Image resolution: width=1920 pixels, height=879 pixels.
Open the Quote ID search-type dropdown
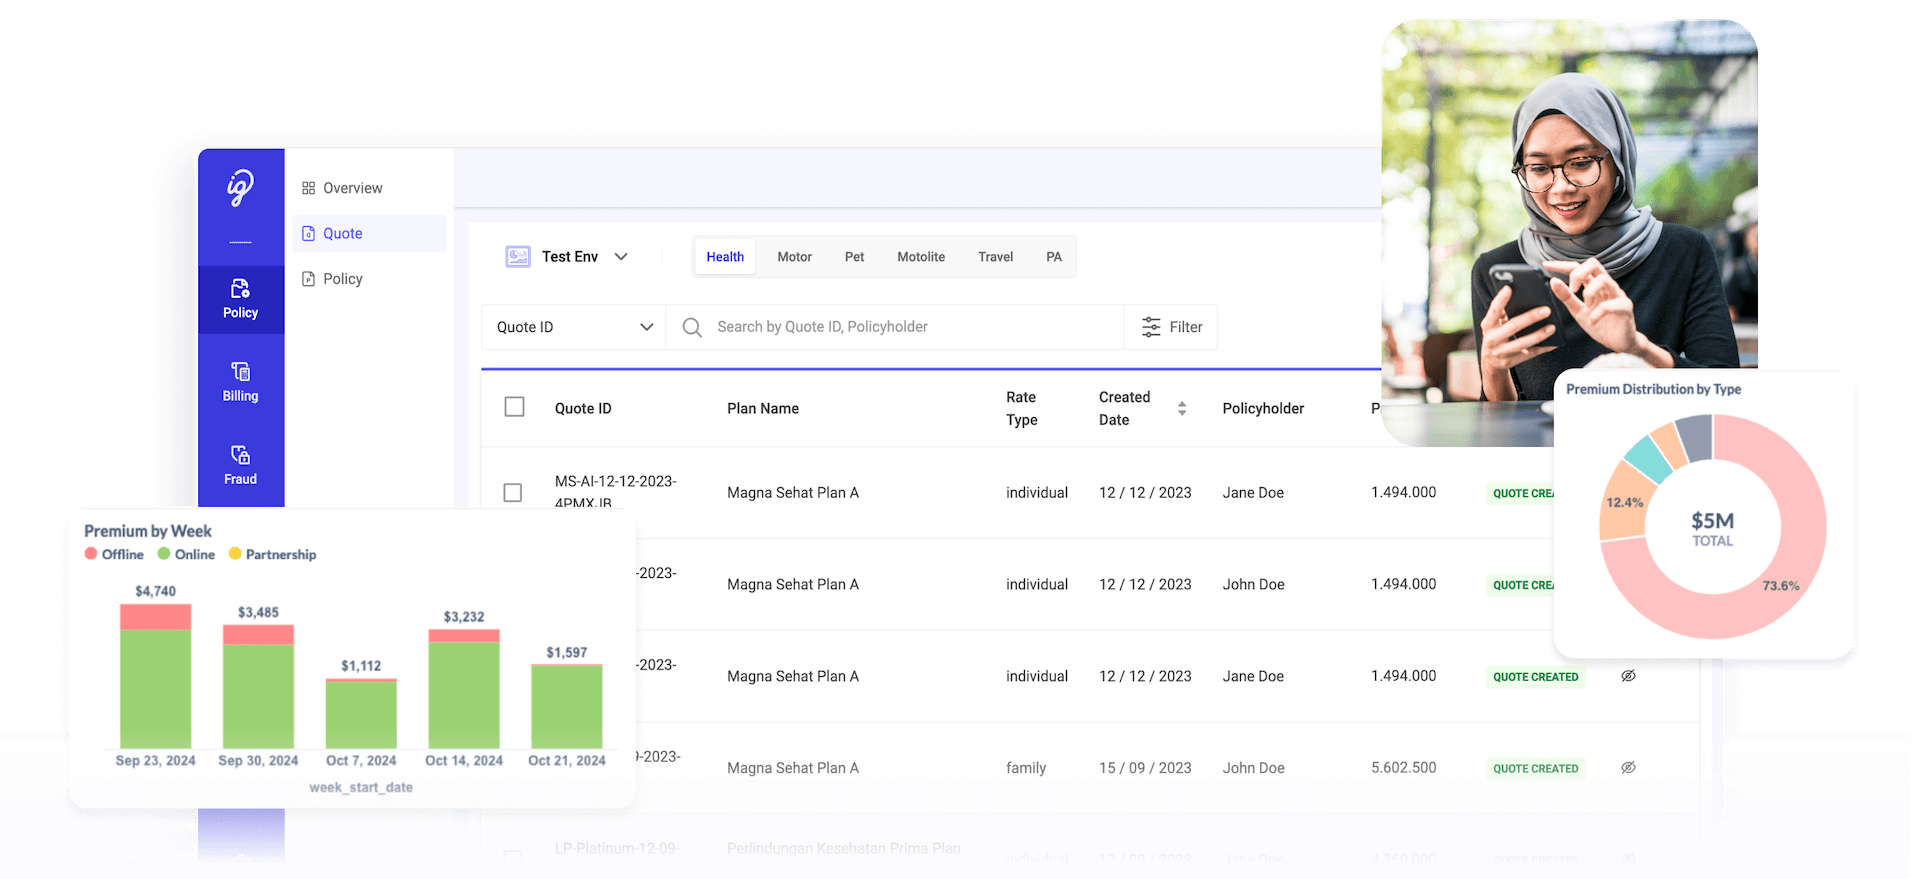pos(574,327)
